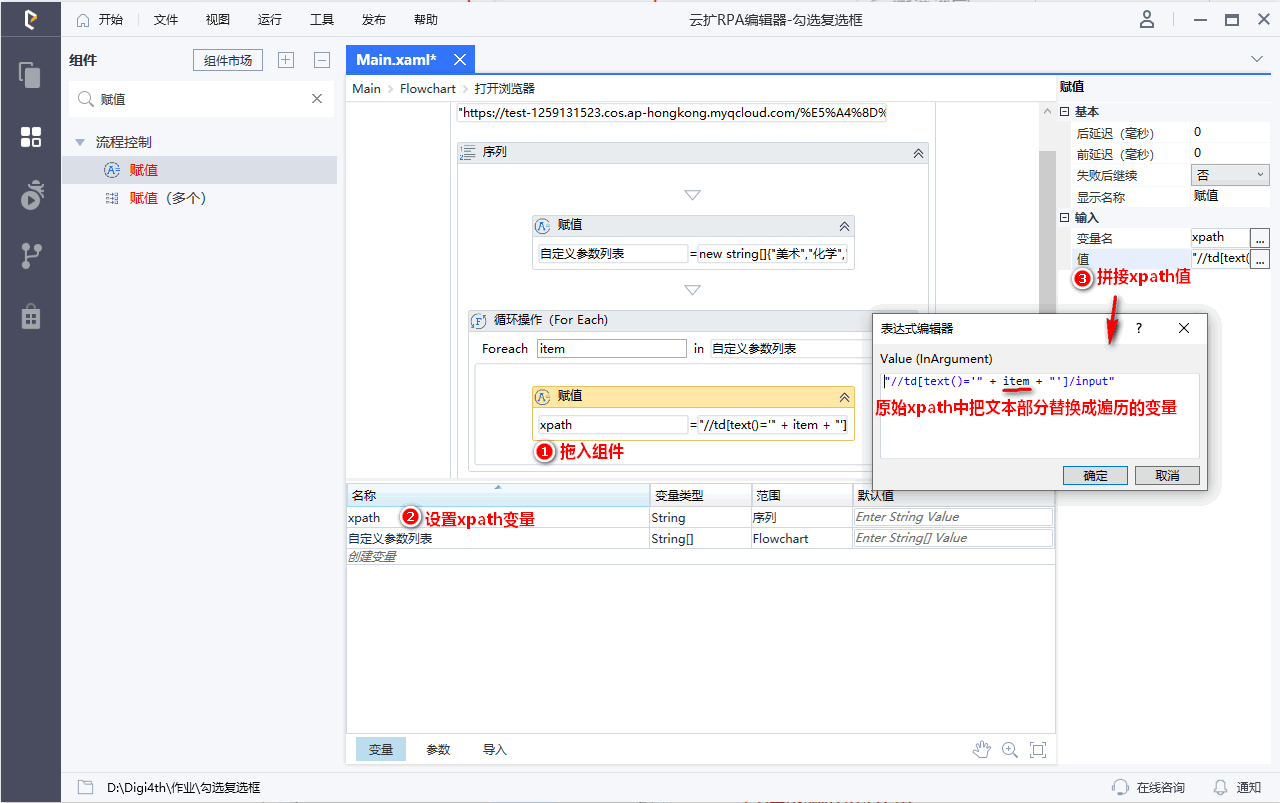This screenshot has width=1280, height=803.
Task: Click the fit-to-screen icon
Action: point(1038,750)
